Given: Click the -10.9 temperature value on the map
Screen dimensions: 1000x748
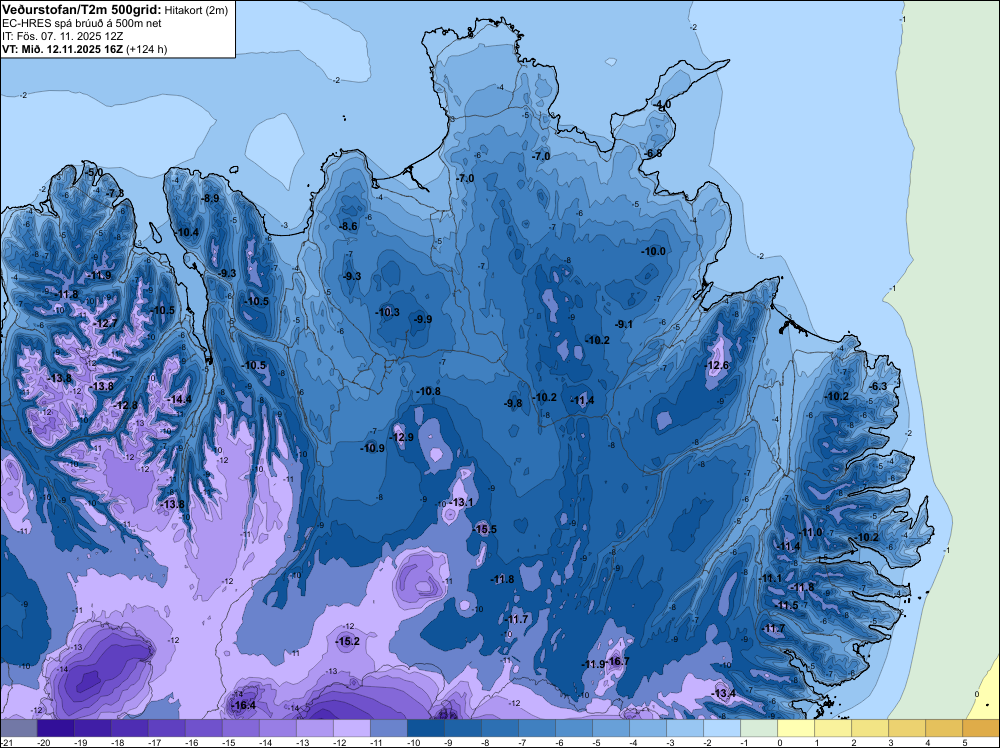Looking at the screenshot, I should coord(373,448).
